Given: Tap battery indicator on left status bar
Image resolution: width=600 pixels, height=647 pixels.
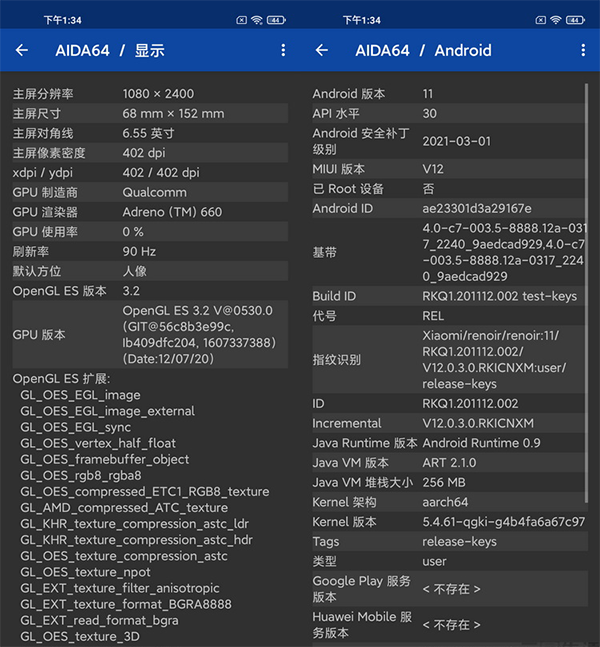Looking at the screenshot, I should (276, 19).
